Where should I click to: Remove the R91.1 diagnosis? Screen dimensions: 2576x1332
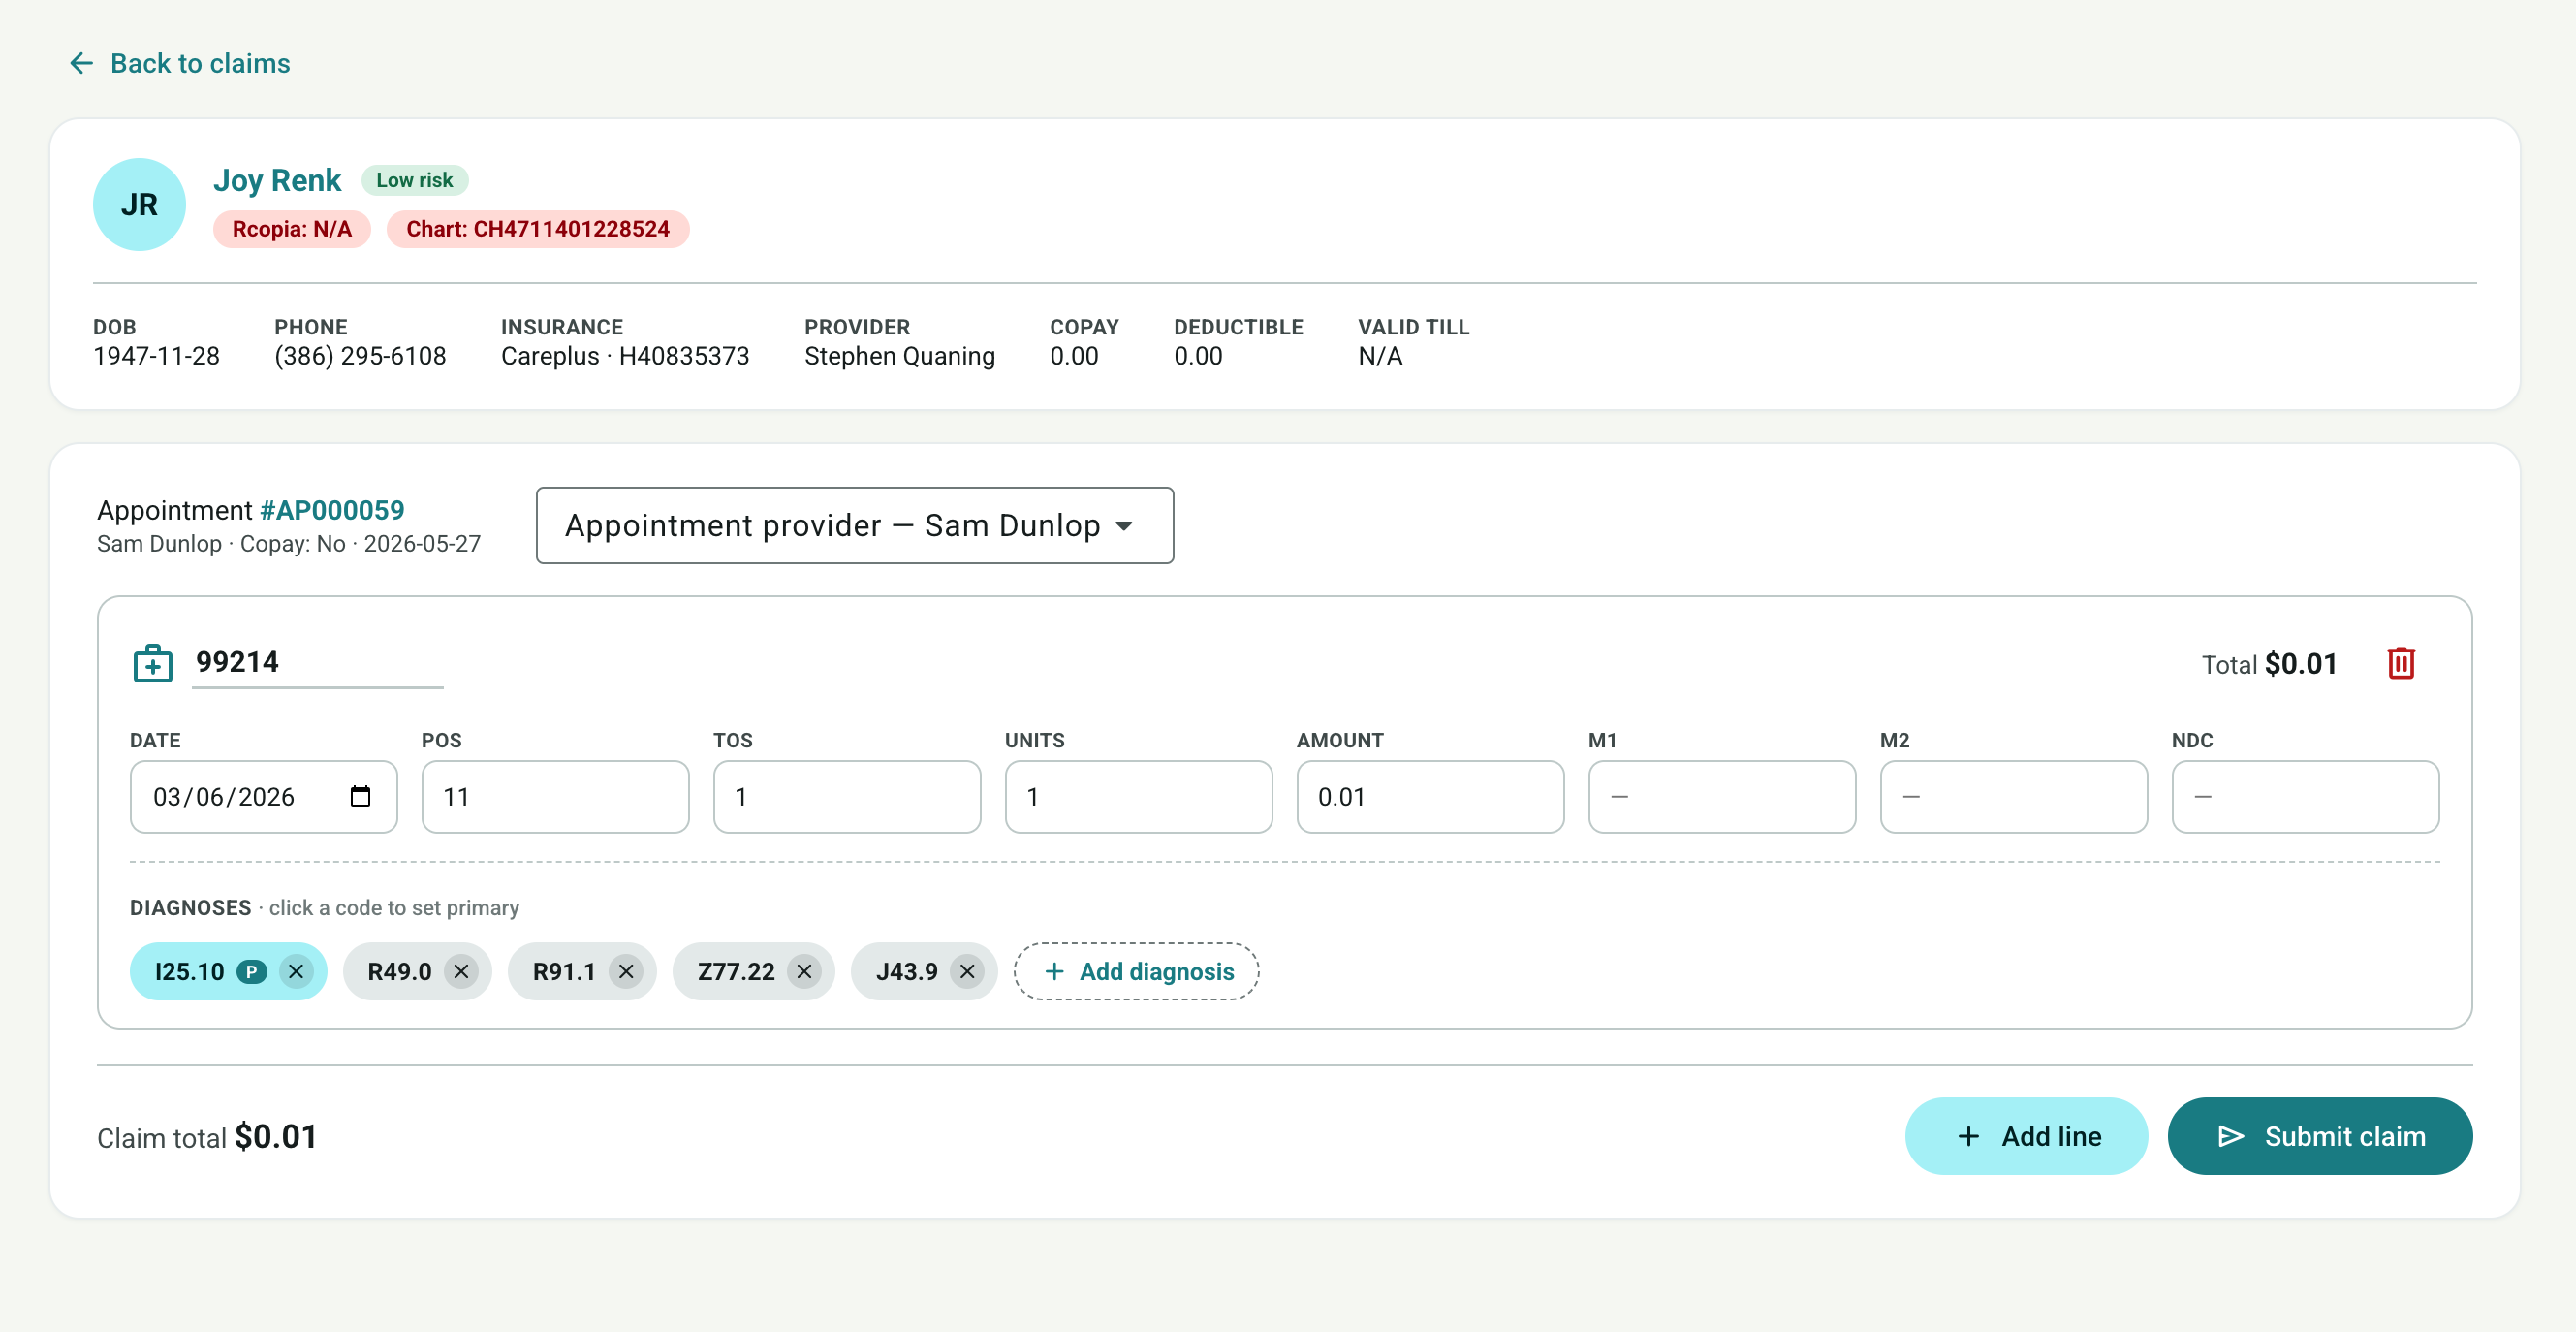pos(626,971)
